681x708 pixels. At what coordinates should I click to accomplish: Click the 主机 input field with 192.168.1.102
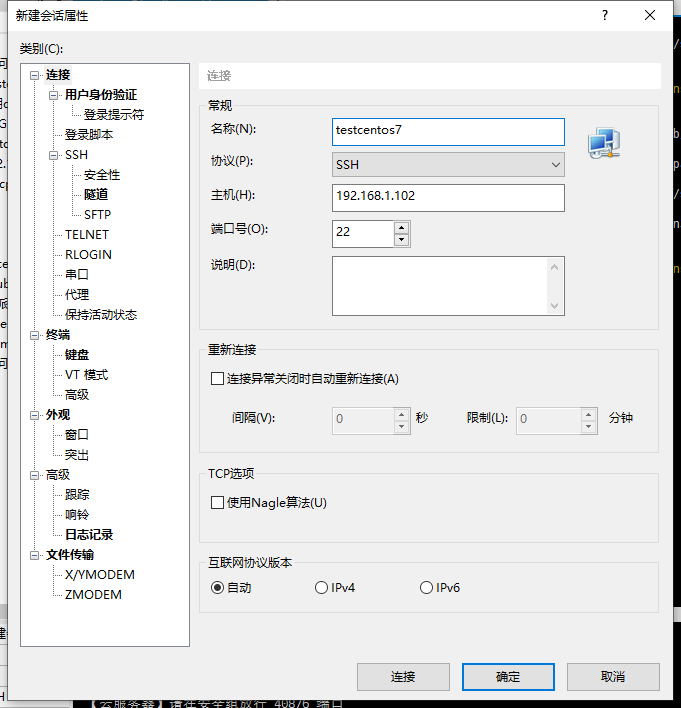[x=448, y=198]
